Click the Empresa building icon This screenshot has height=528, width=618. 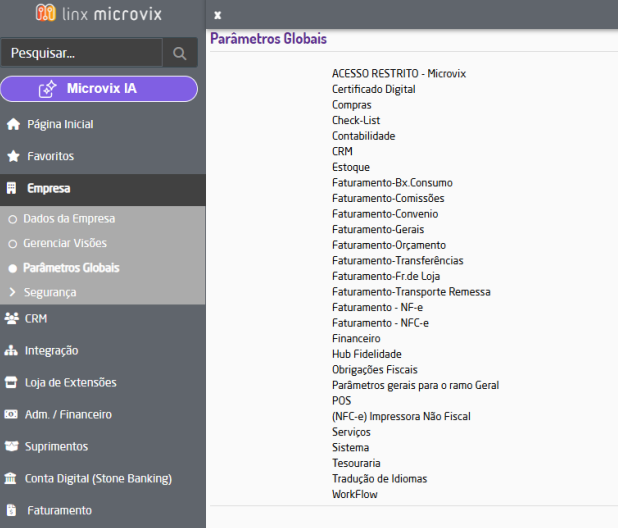pyautogui.click(x=13, y=188)
